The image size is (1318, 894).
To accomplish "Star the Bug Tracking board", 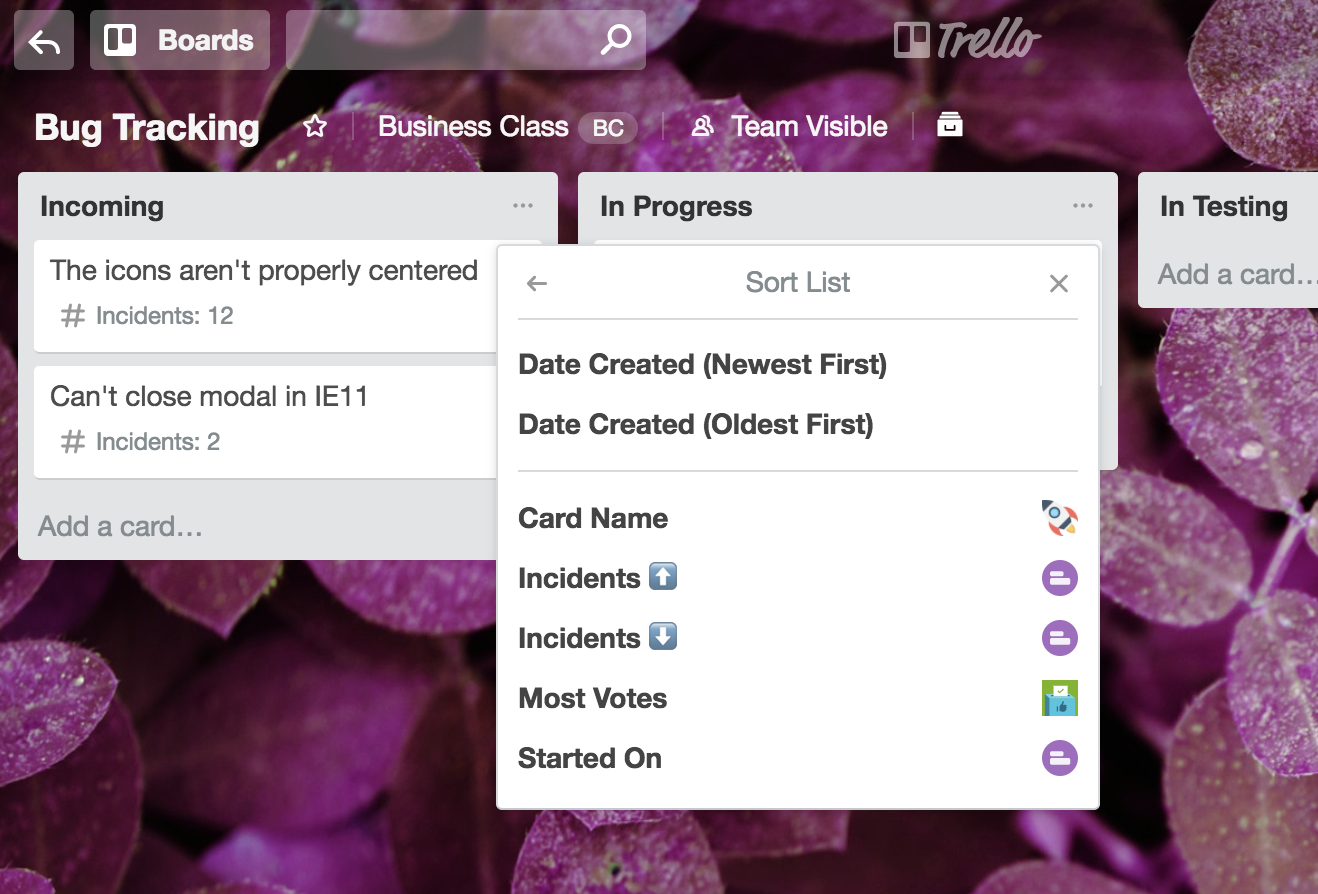I will pyautogui.click(x=315, y=127).
